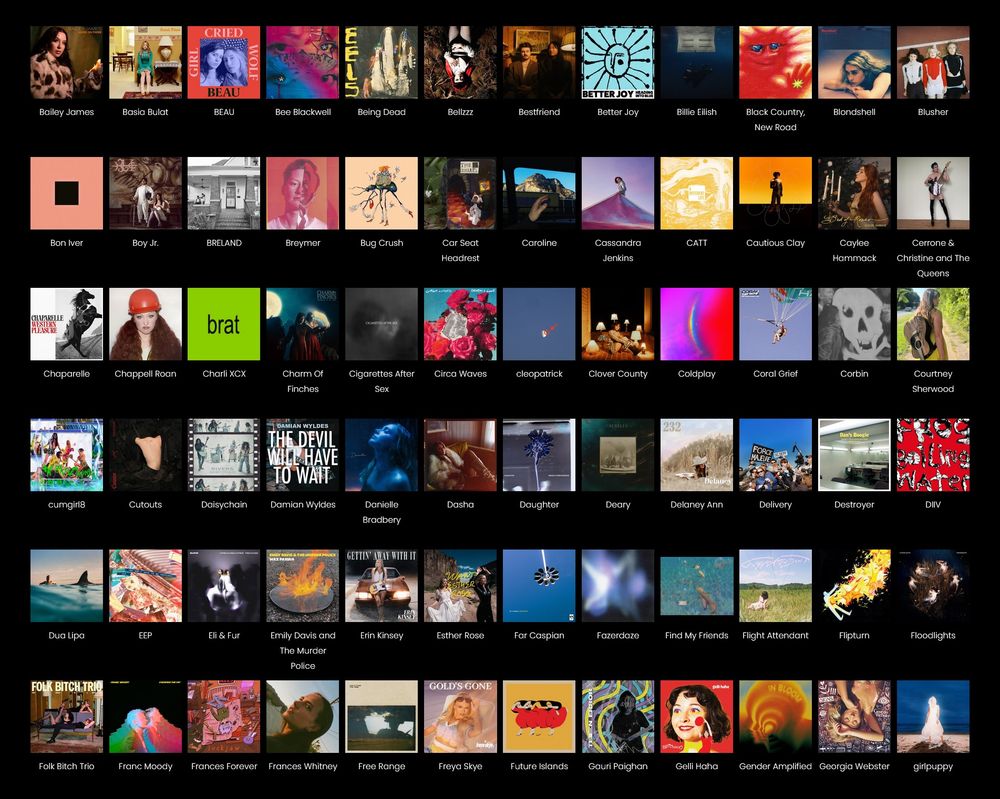Select the Cassandra Jenkins album cover
The height and width of the screenshot is (799, 1000).
pos(618,193)
